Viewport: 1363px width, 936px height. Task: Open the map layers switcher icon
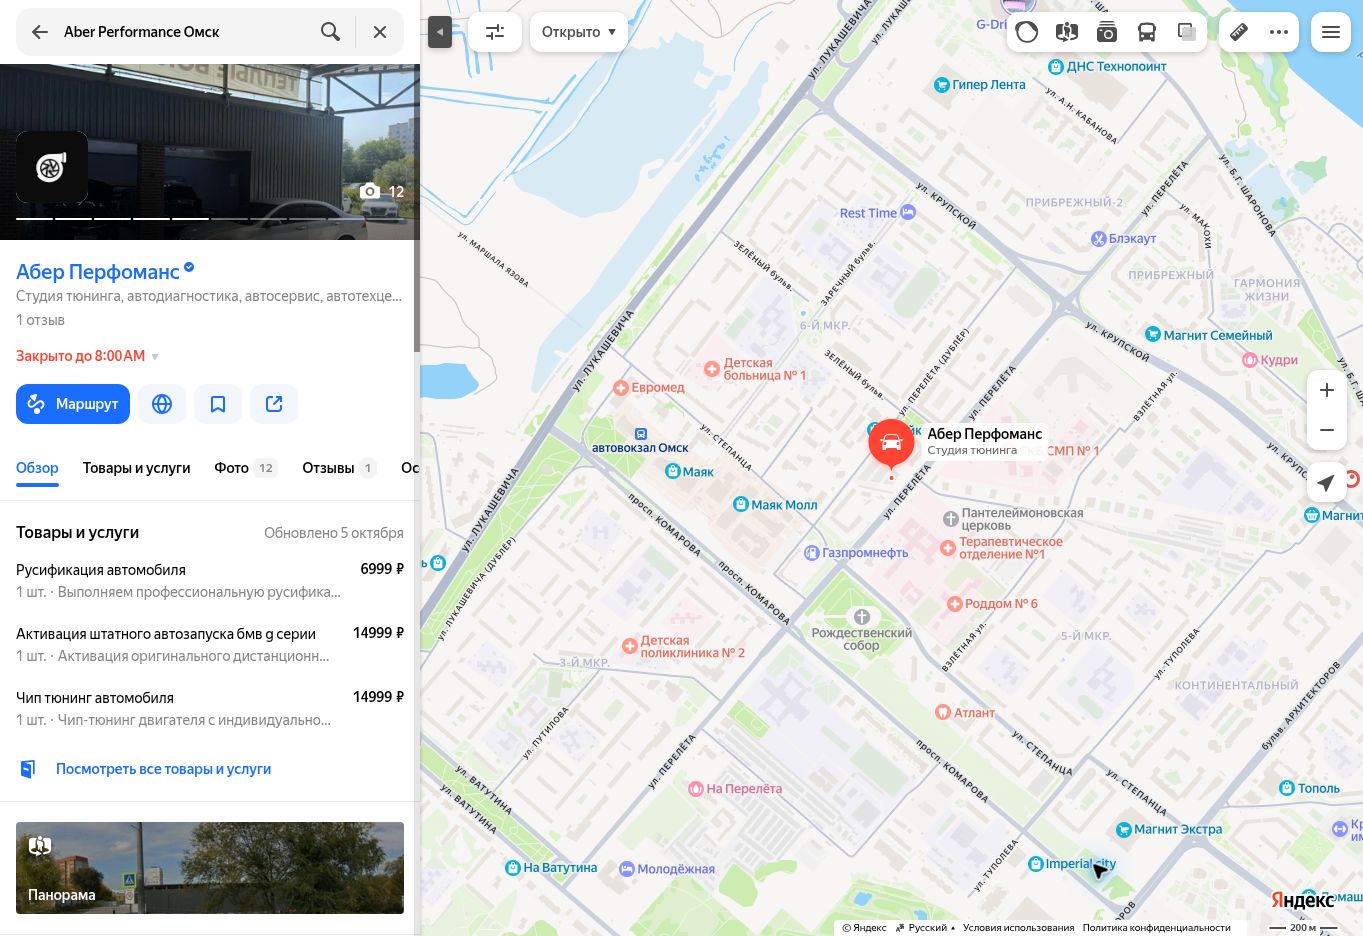[x=1187, y=32]
